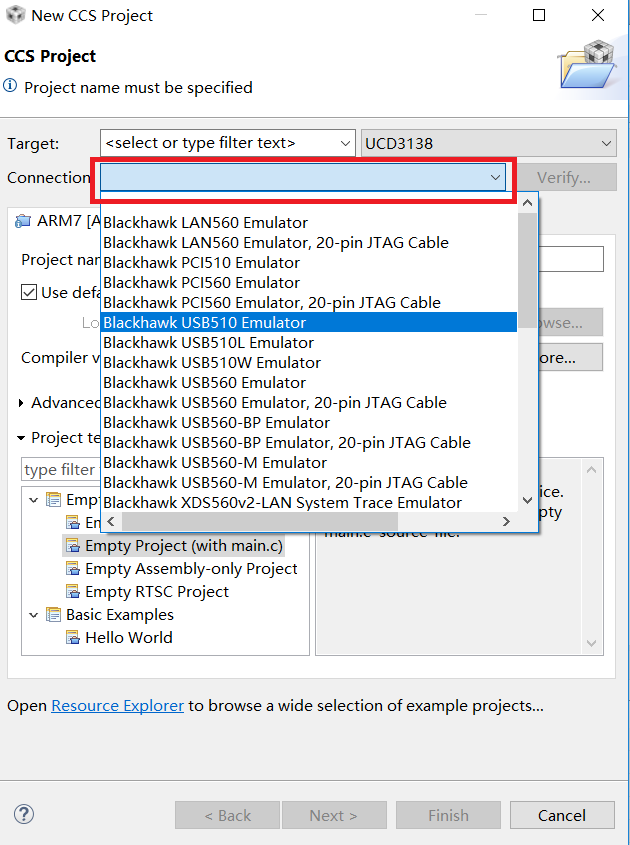
Task: Click Basic Examples folder icon
Action: (x=53, y=615)
